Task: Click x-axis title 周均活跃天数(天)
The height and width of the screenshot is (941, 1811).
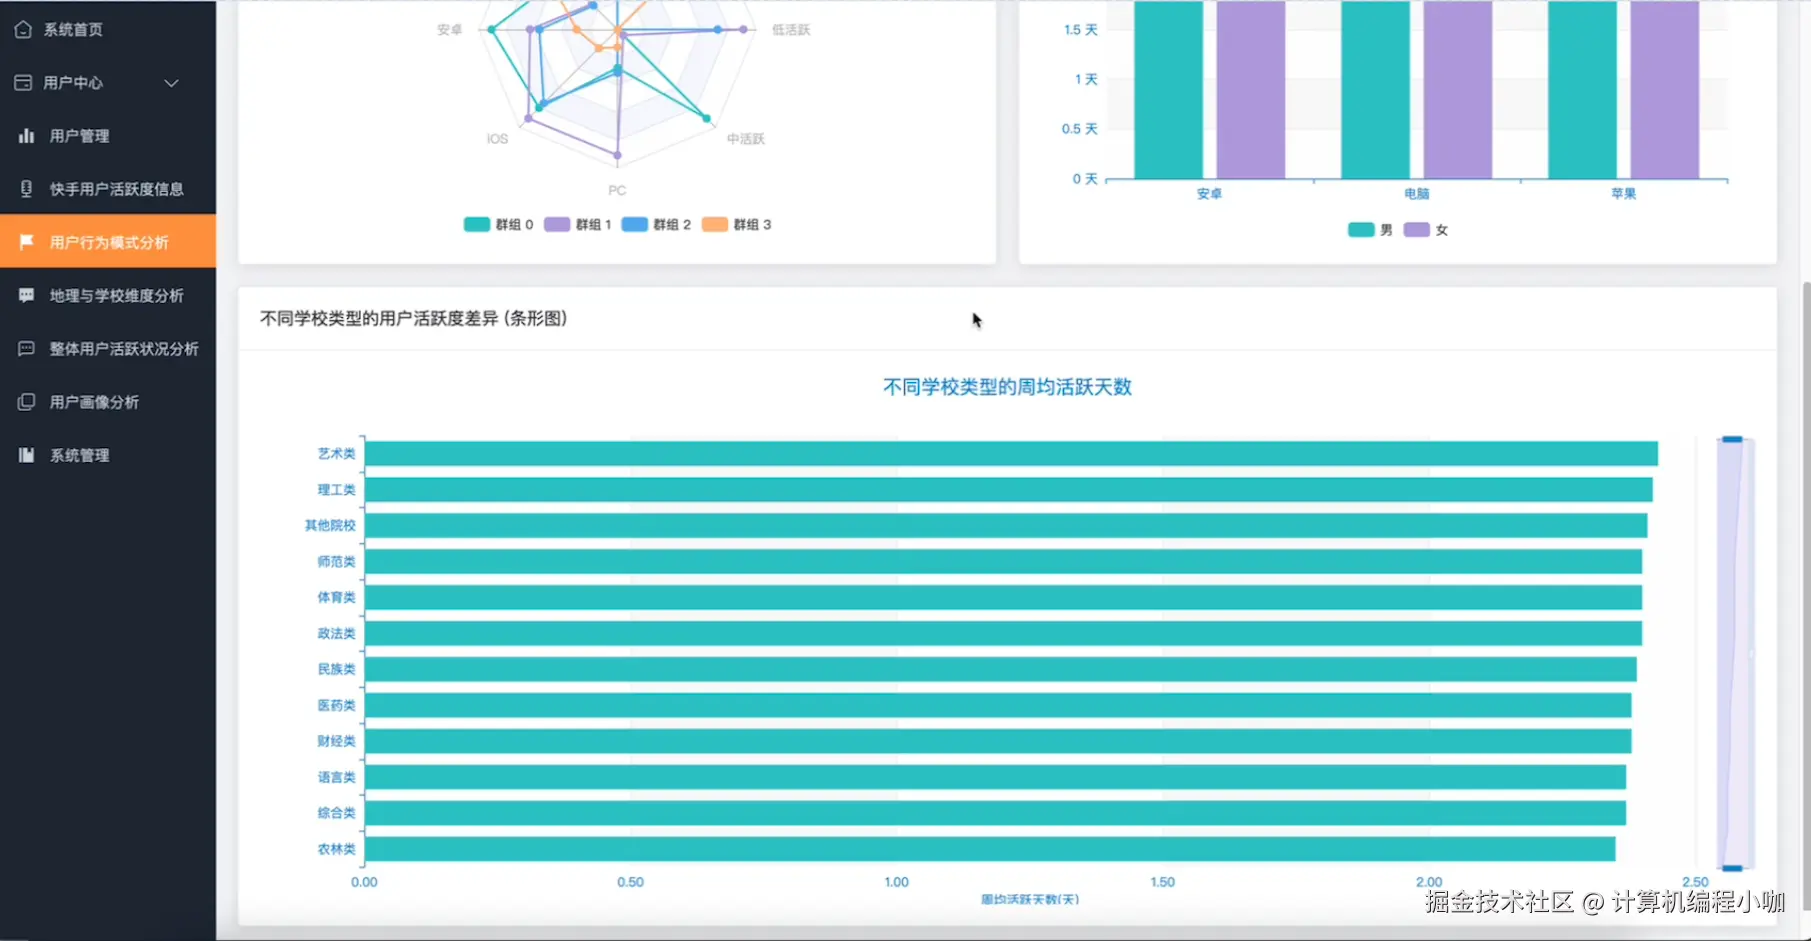Action: 1030,899
